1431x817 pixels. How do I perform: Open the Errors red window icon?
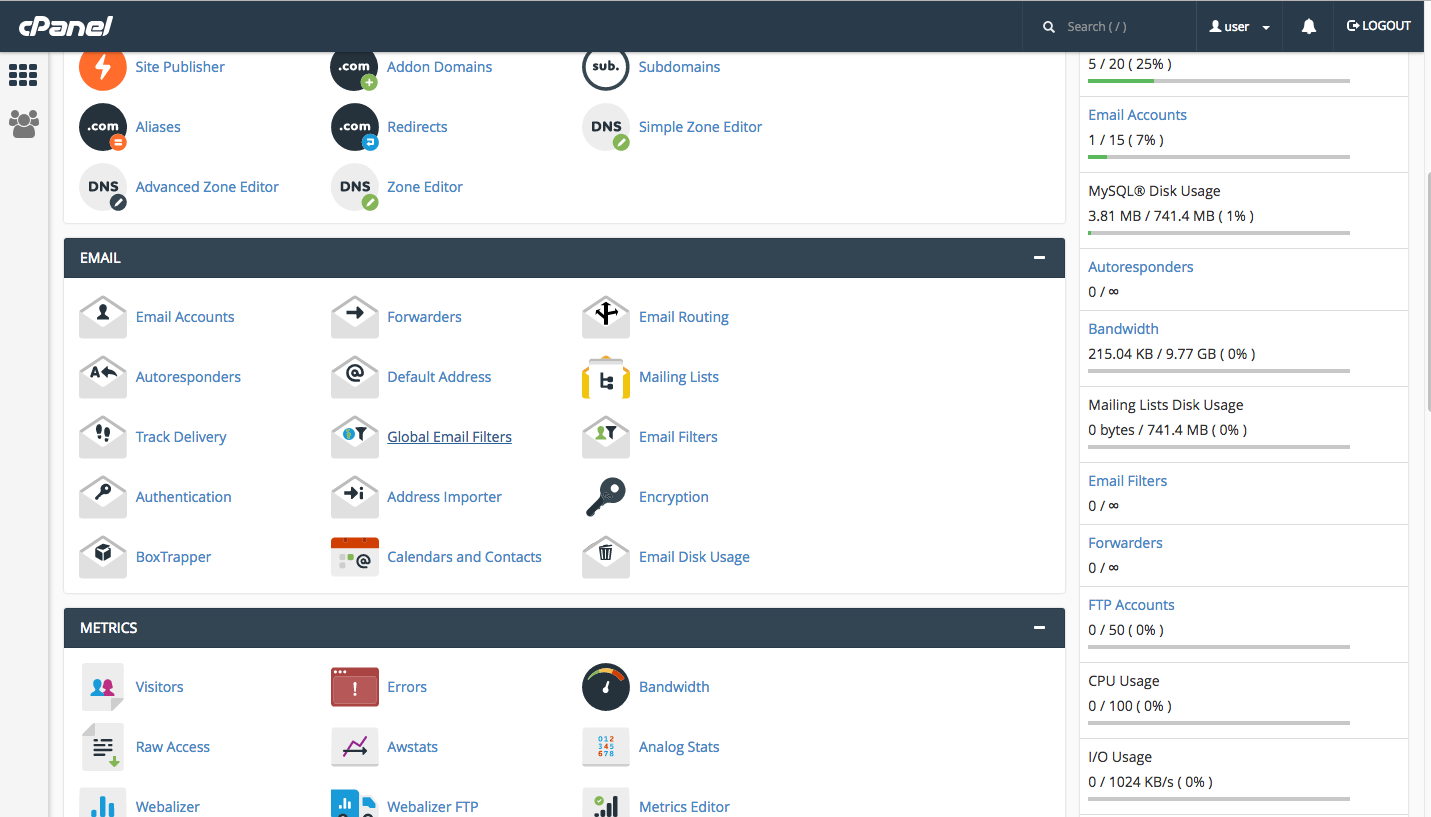point(354,687)
